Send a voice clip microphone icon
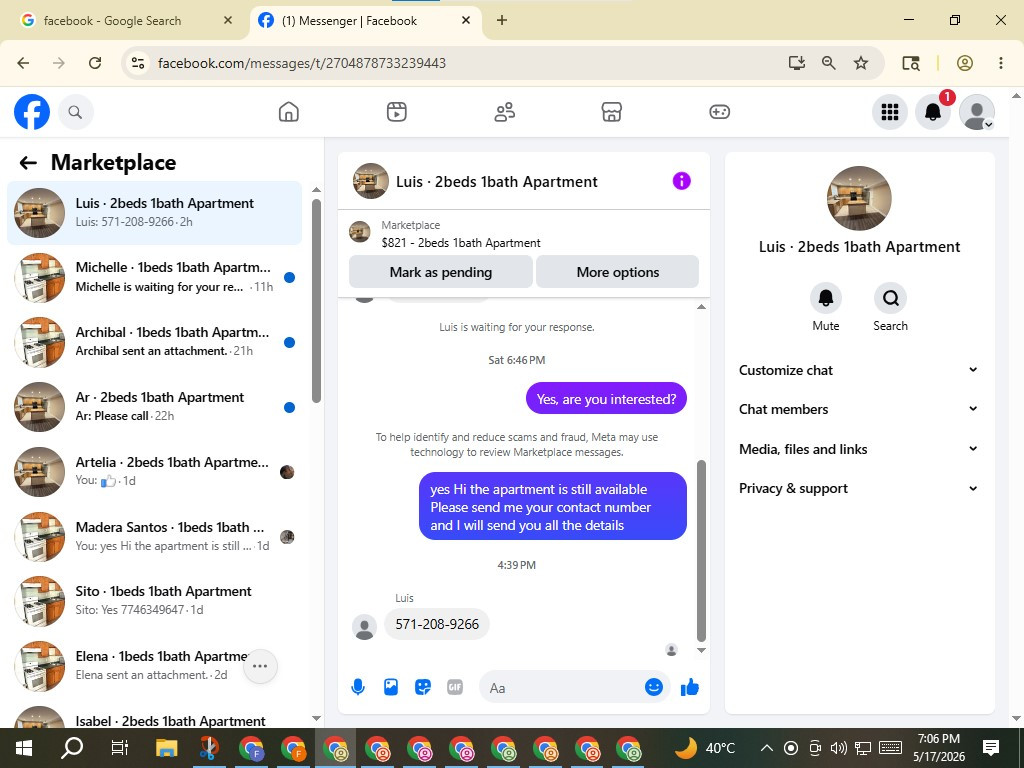This screenshot has width=1024, height=768. click(x=358, y=687)
